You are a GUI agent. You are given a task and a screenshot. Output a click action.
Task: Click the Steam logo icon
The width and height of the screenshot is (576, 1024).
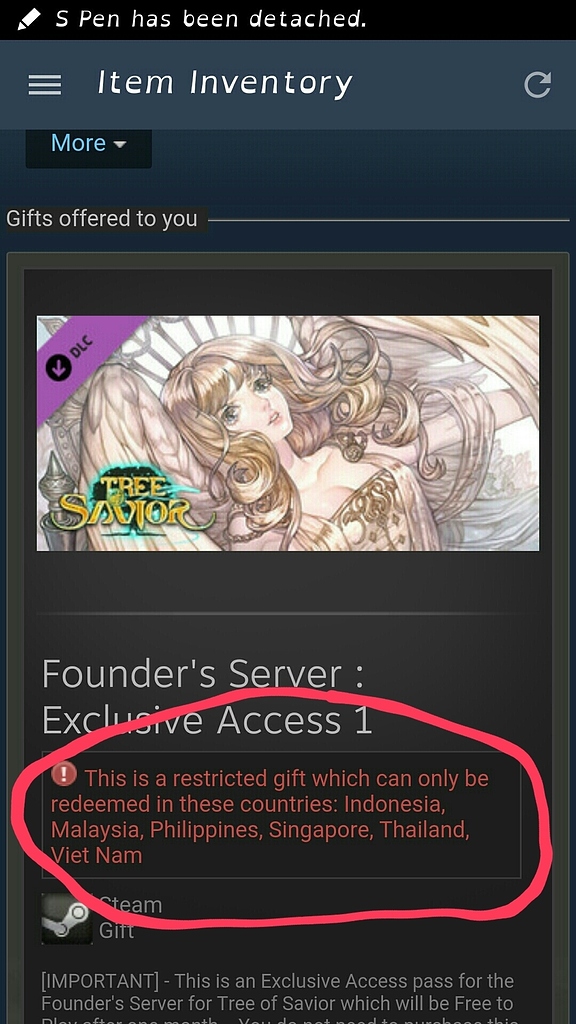pyautogui.click(x=67, y=919)
